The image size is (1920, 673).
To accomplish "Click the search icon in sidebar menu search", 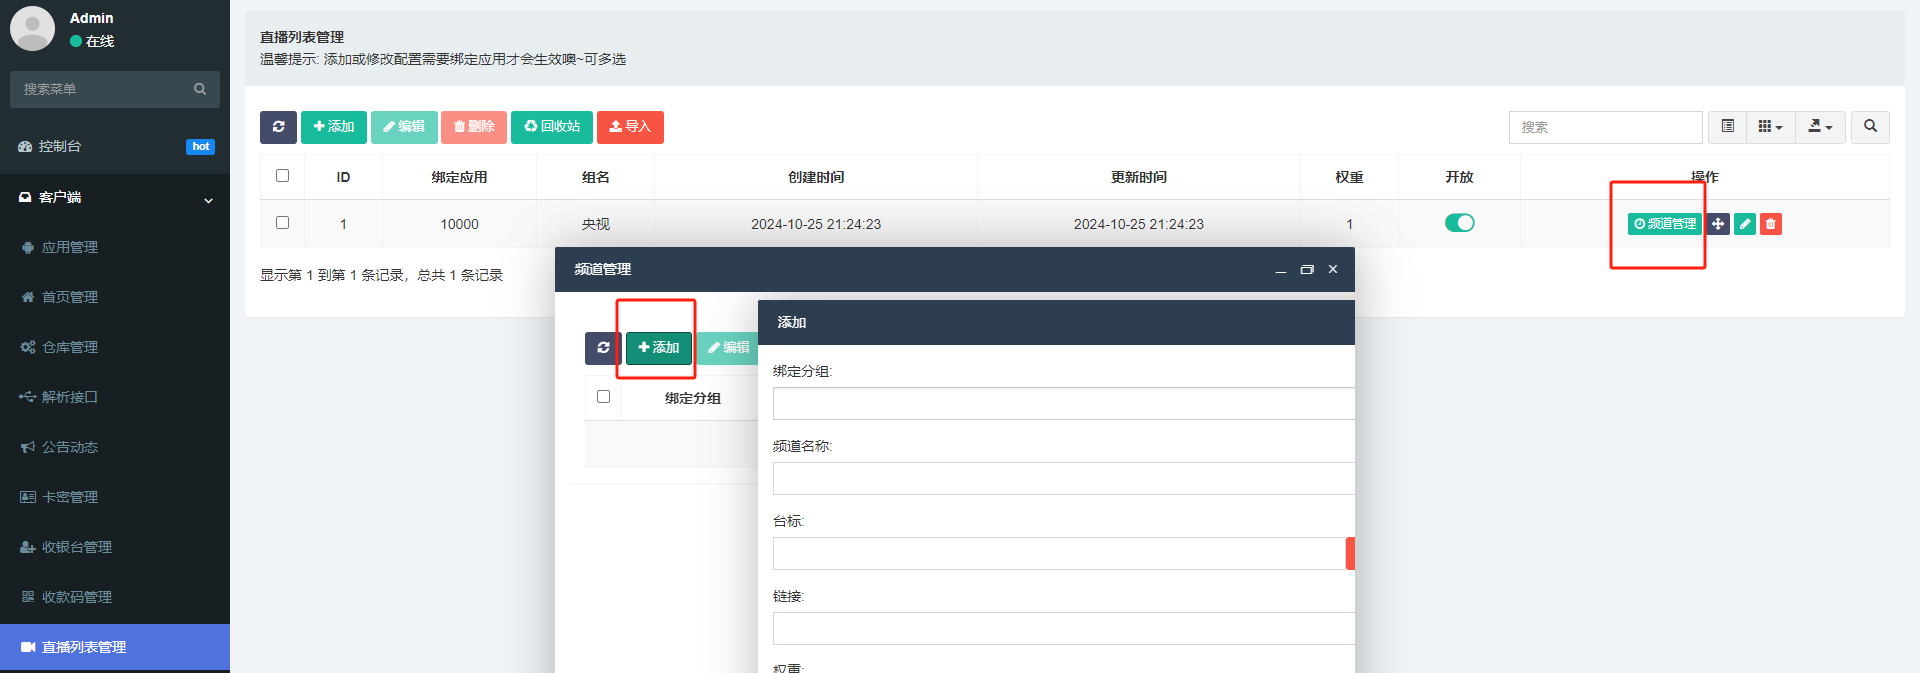I will click(x=200, y=89).
